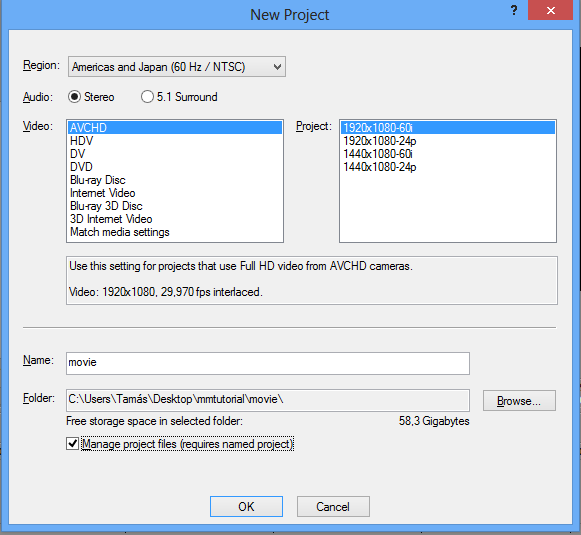Pick 1920x1080-24p project template
The width and height of the screenshot is (581, 535).
(x=448, y=141)
